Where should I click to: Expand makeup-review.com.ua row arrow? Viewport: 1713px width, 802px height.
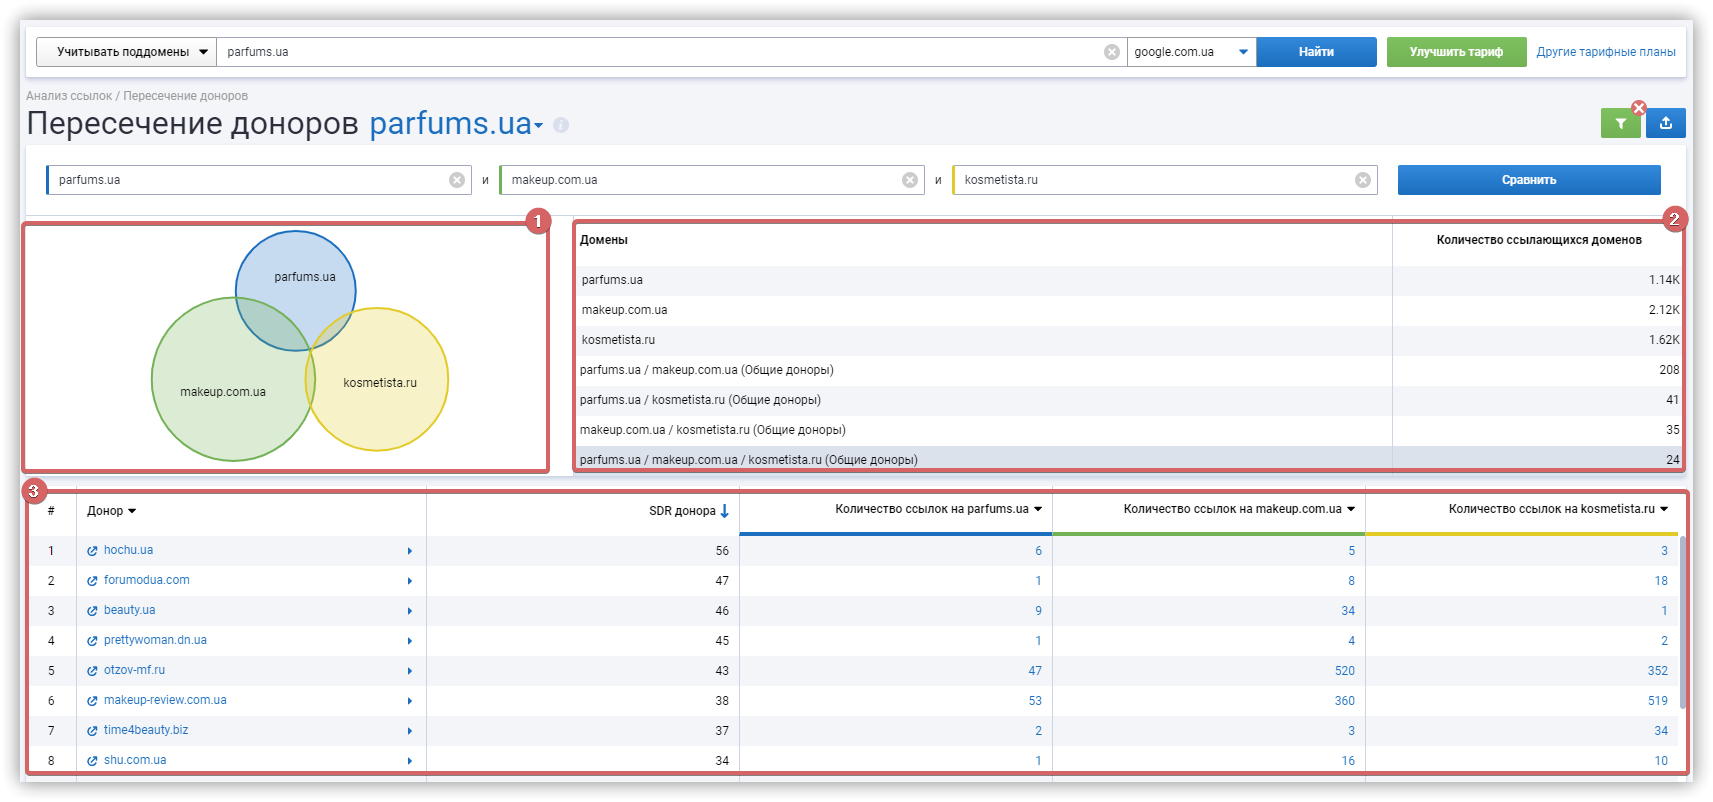point(410,701)
